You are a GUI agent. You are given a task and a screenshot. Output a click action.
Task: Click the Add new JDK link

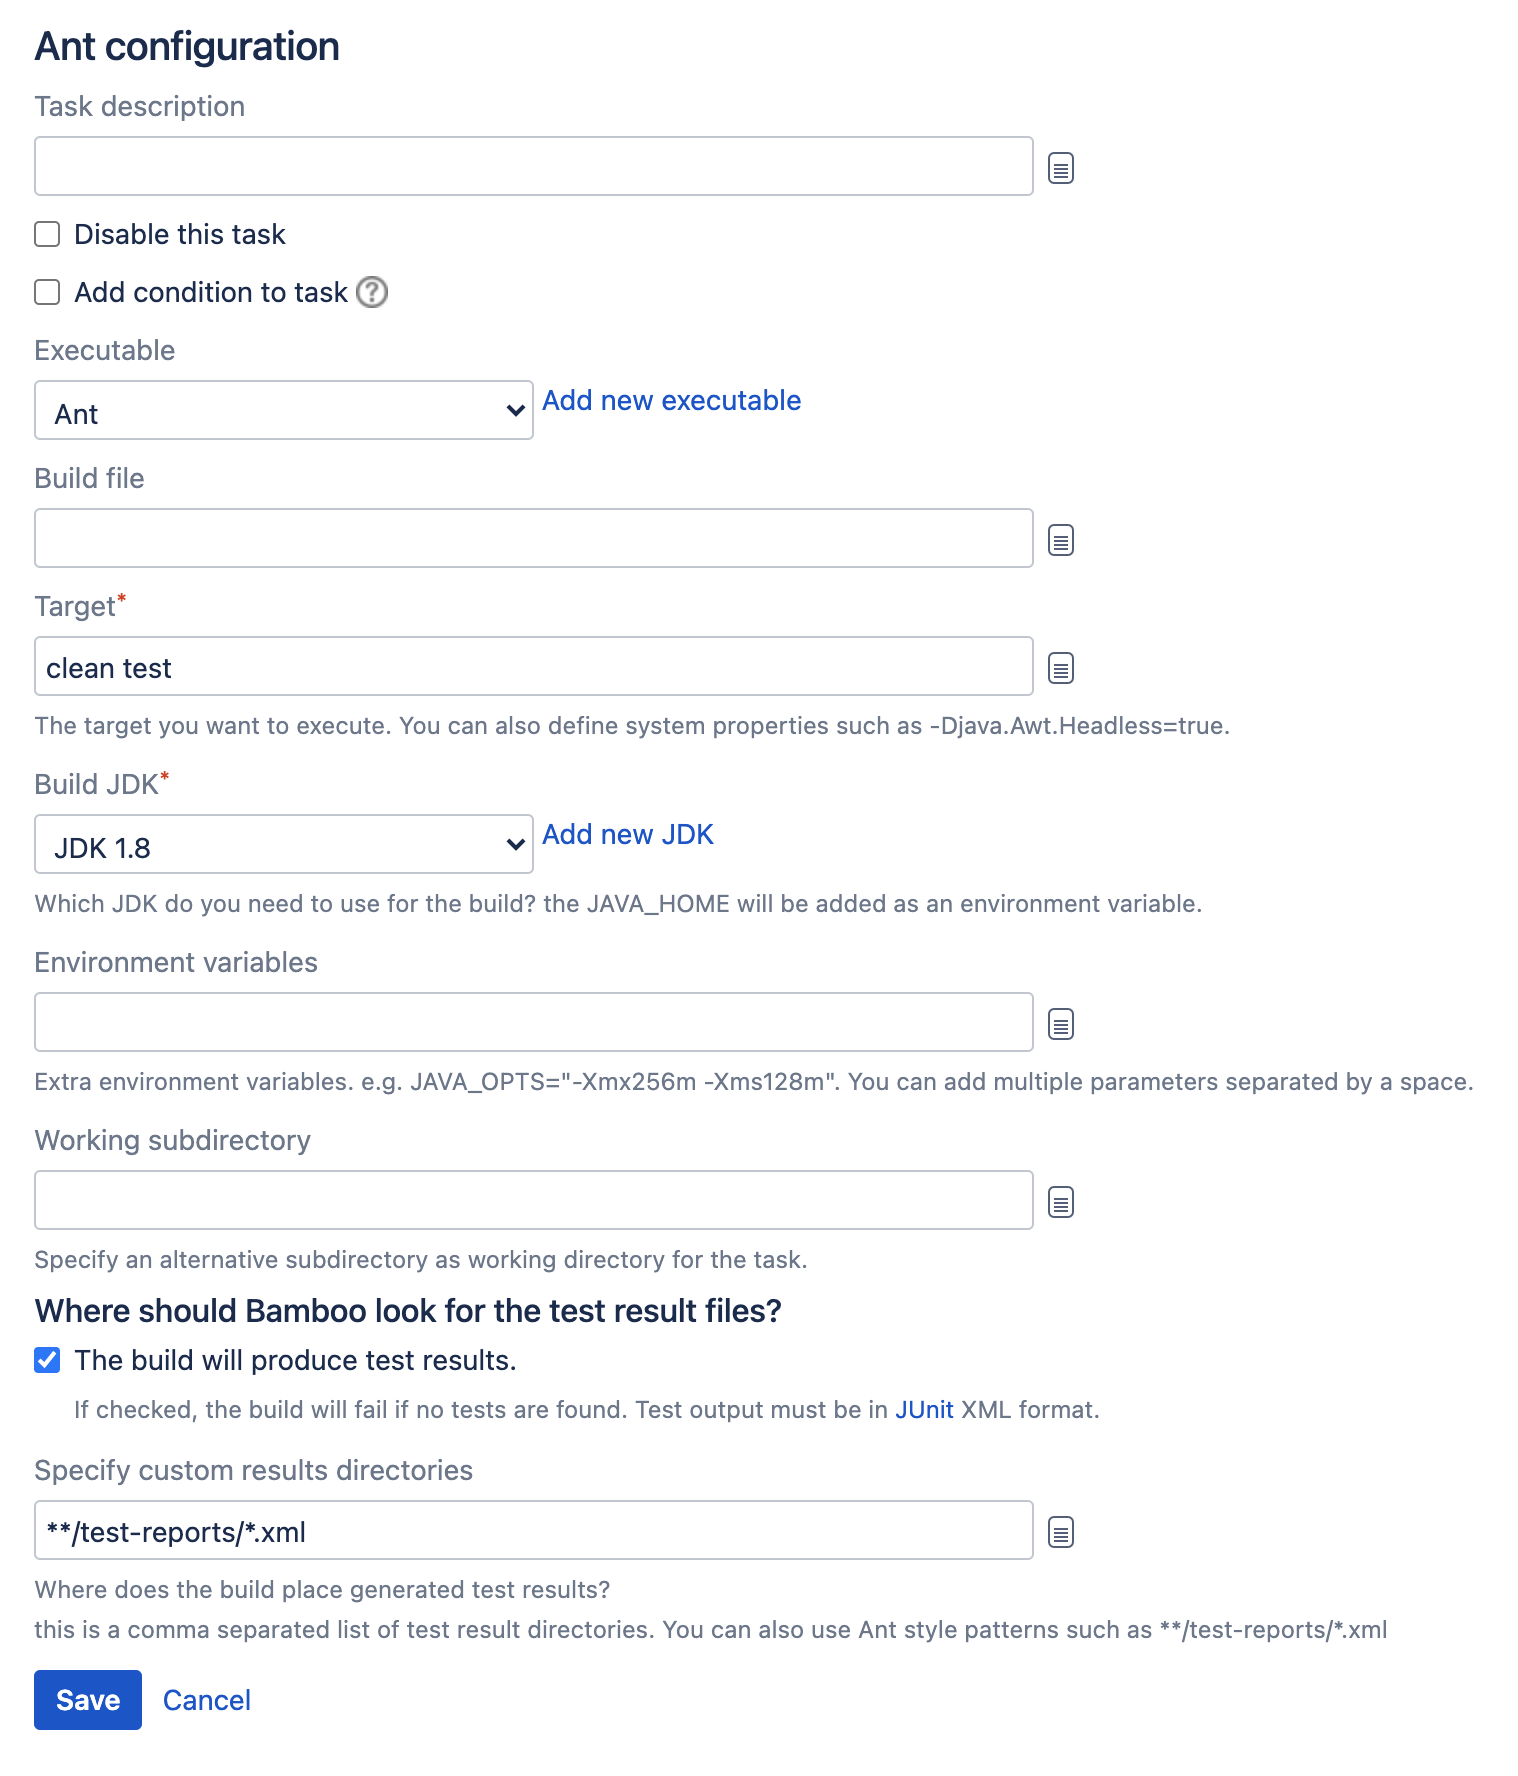tap(627, 834)
